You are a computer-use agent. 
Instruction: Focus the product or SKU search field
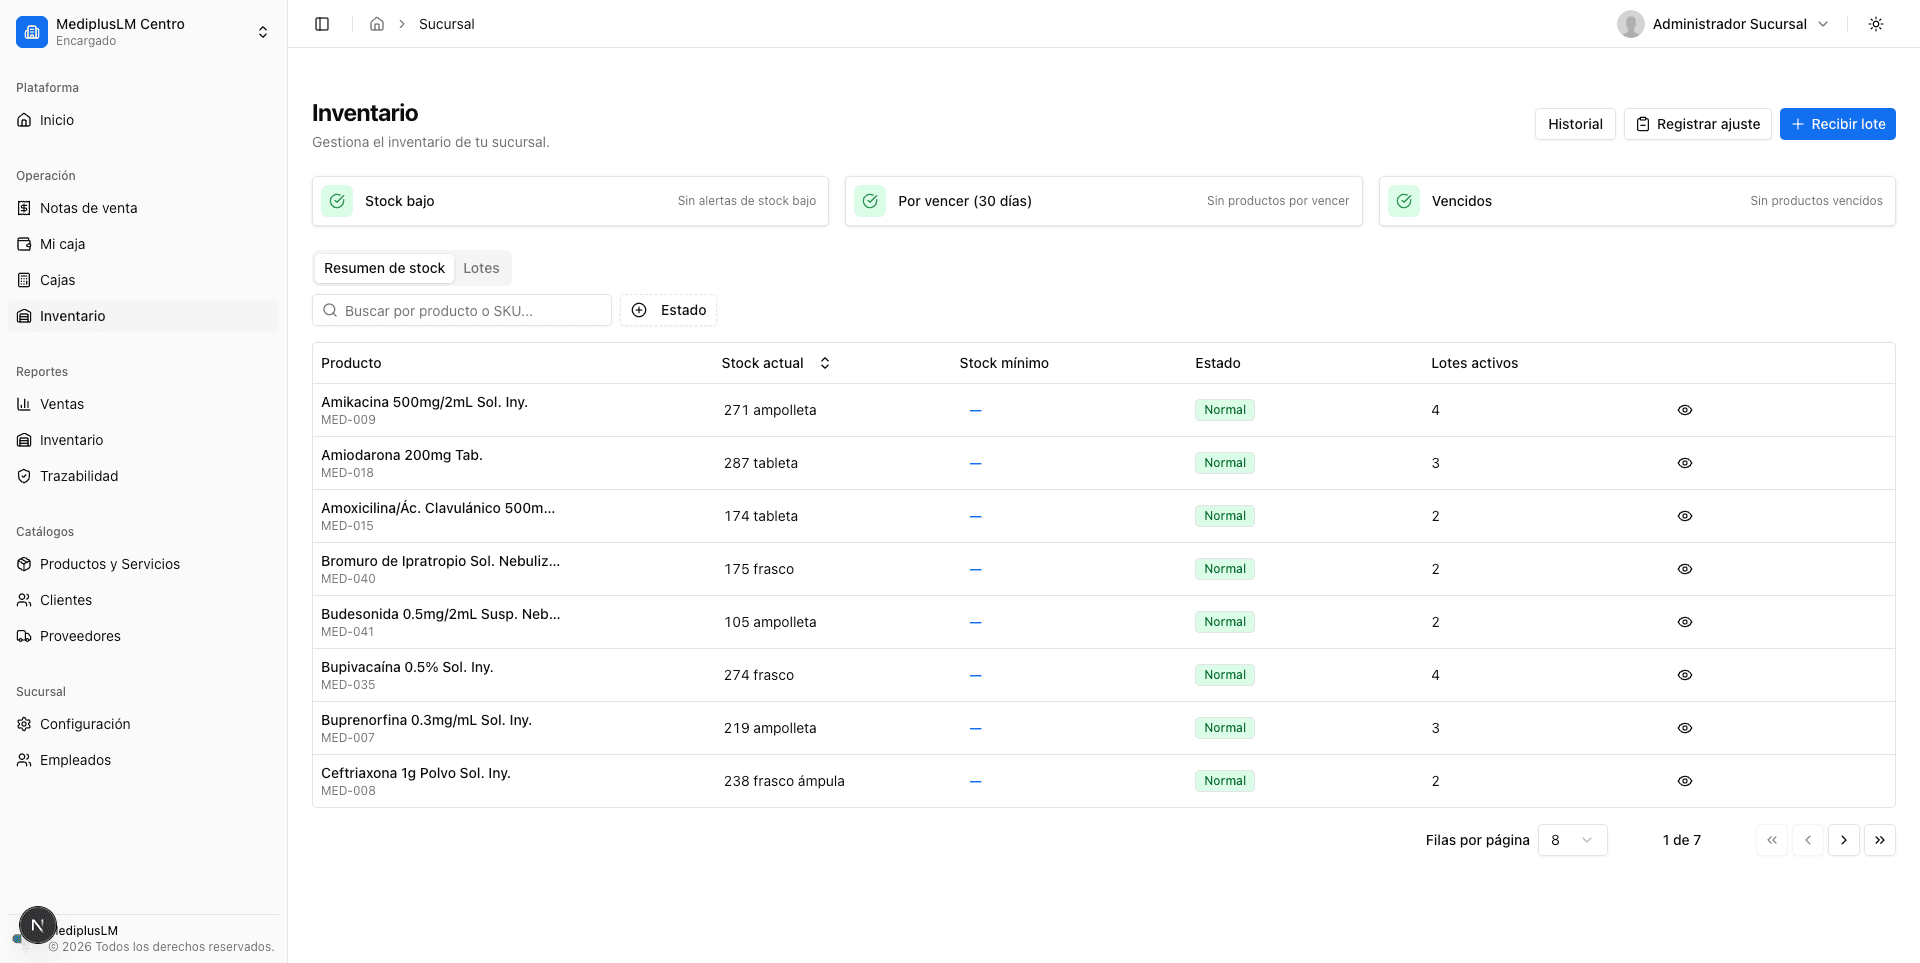(462, 310)
